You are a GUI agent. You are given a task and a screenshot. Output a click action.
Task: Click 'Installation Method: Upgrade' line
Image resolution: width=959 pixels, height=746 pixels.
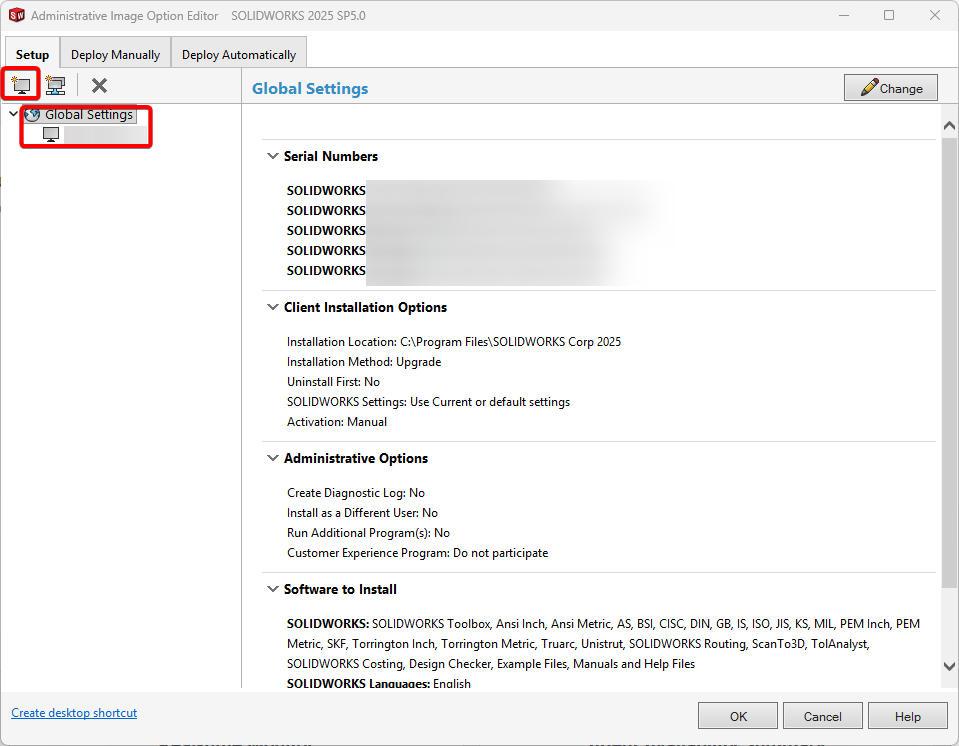pyautogui.click(x=364, y=362)
